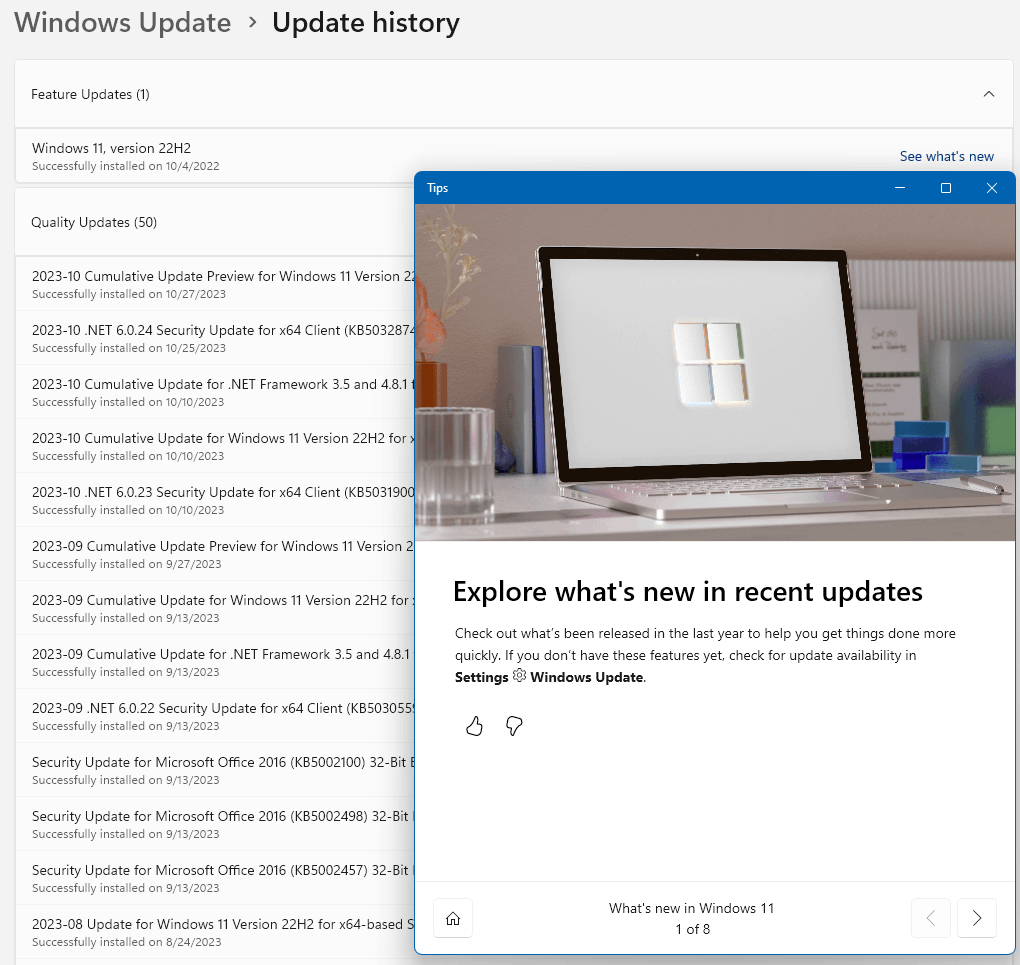Open the See what's new link
Screen dimensions: 1020x965
tap(946, 156)
